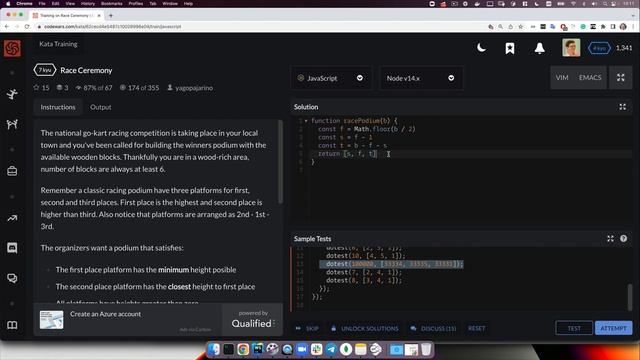Click SKIP button

[307, 328]
